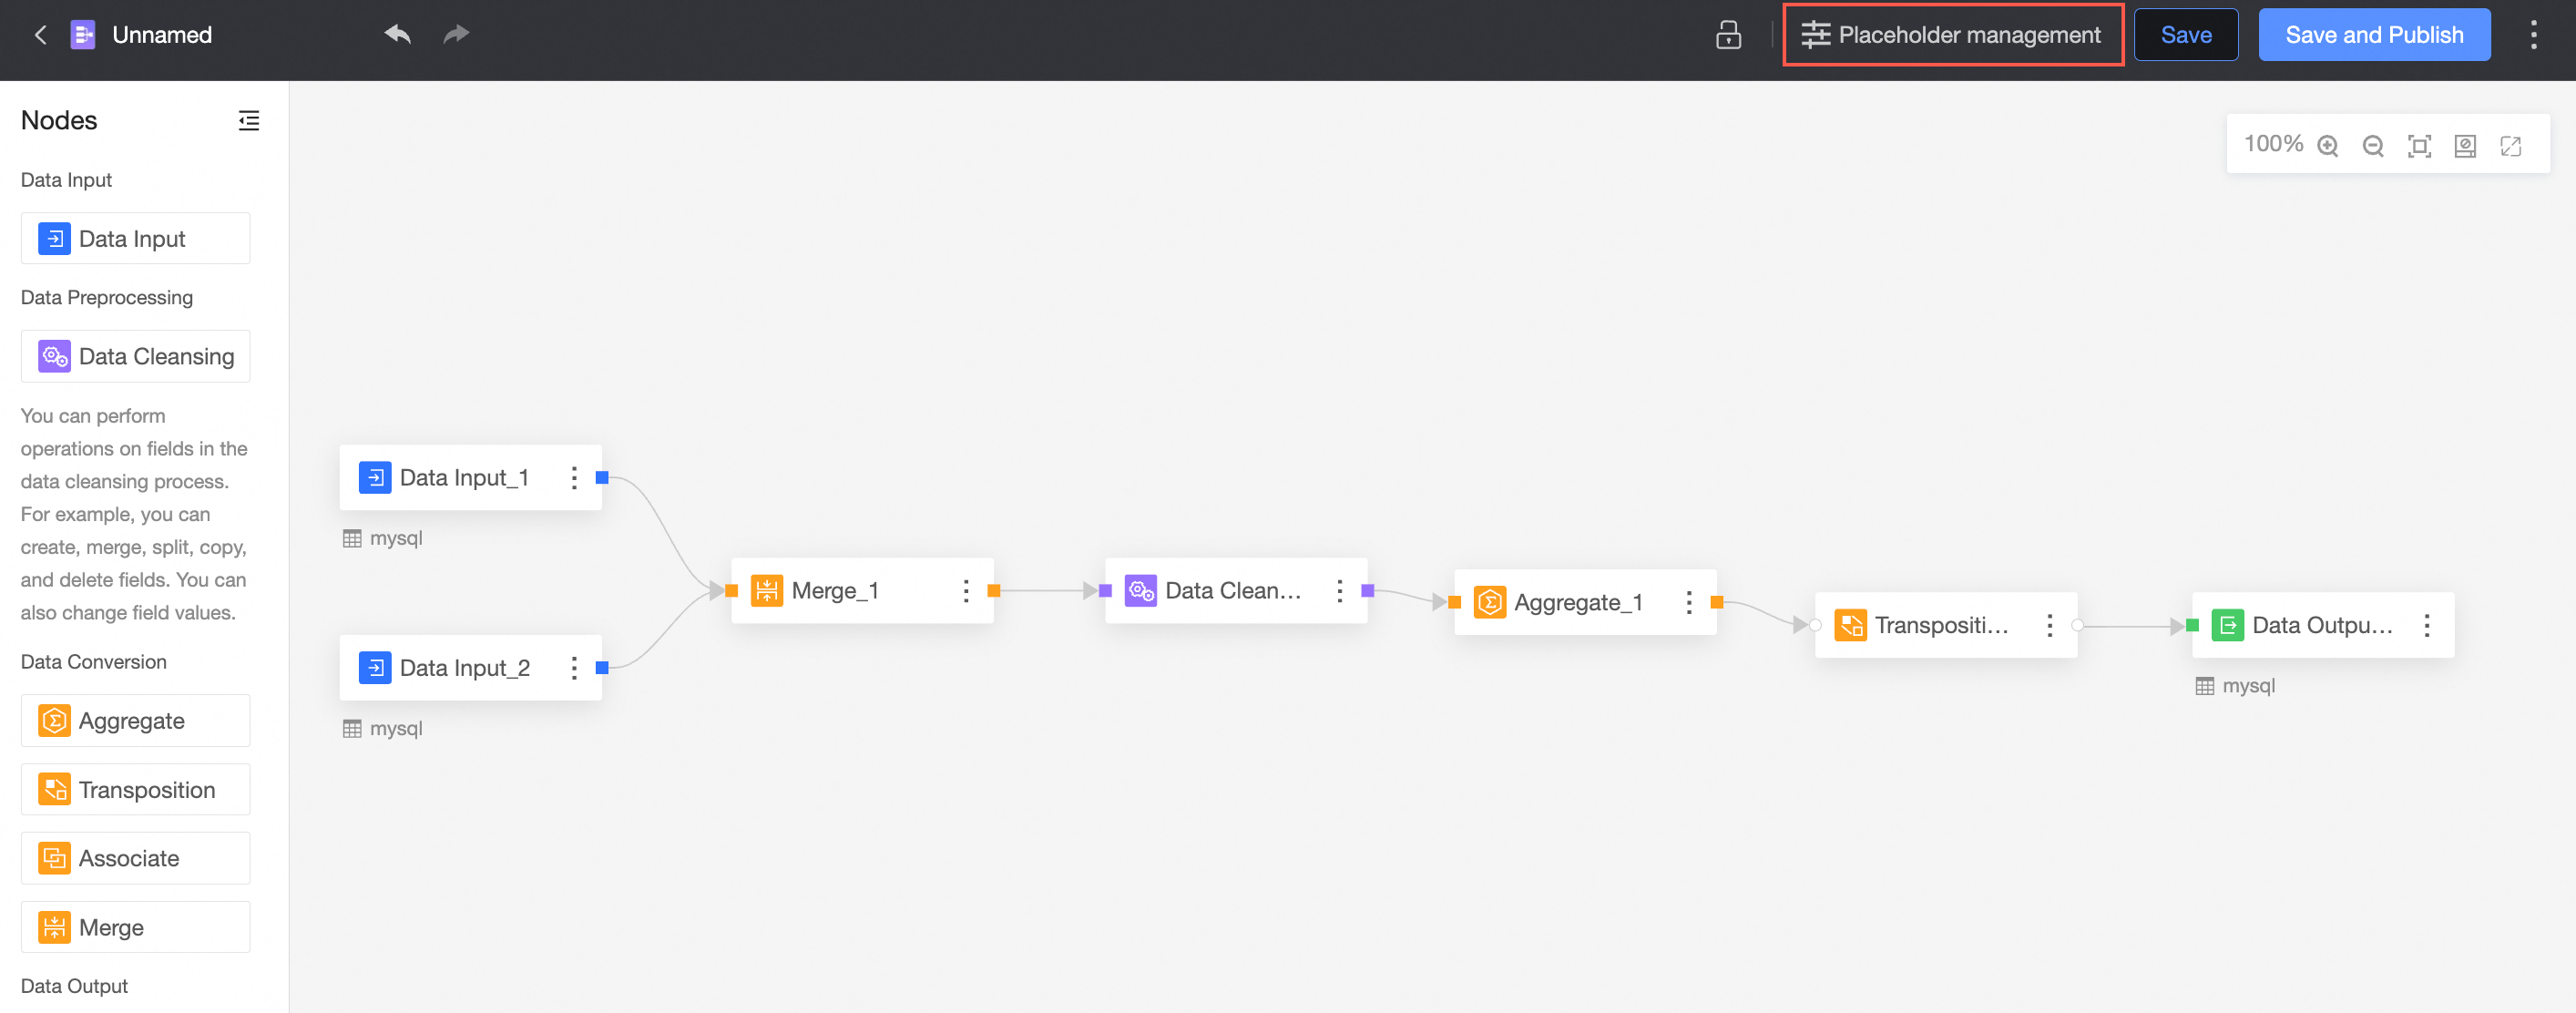Open Merge_1 node options menu
The image size is (2576, 1013).
point(965,591)
